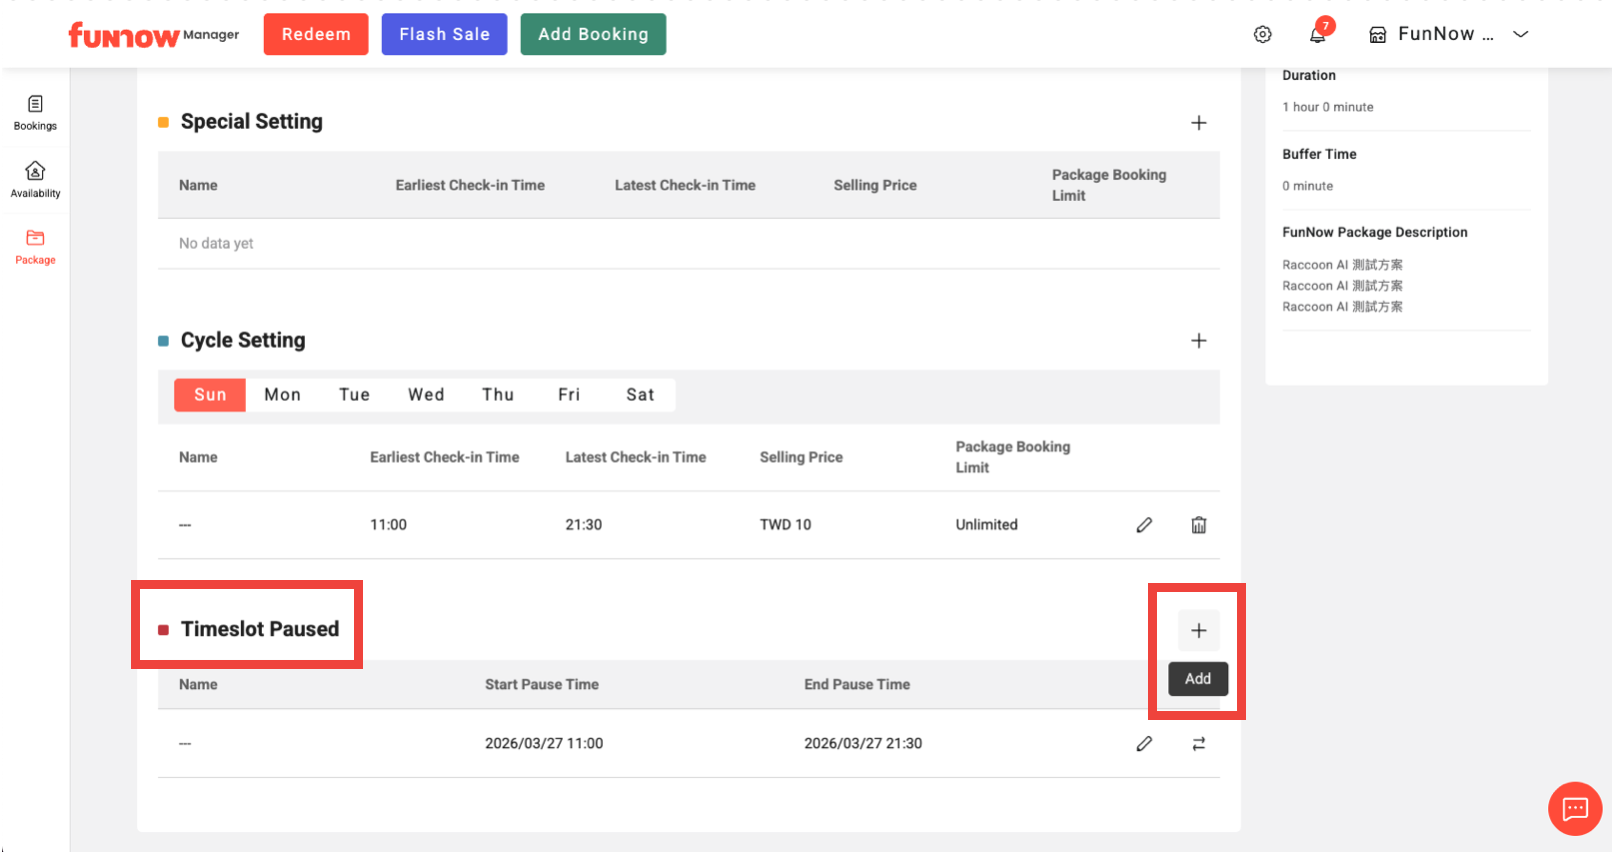Edit the paused timeslot row

(x=1144, y=744)
